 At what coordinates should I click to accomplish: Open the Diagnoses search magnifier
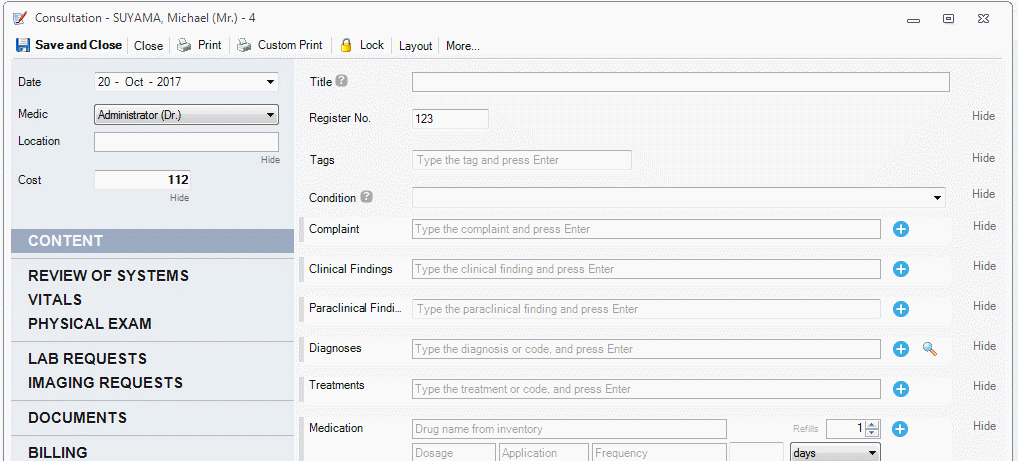click(929, 349)
